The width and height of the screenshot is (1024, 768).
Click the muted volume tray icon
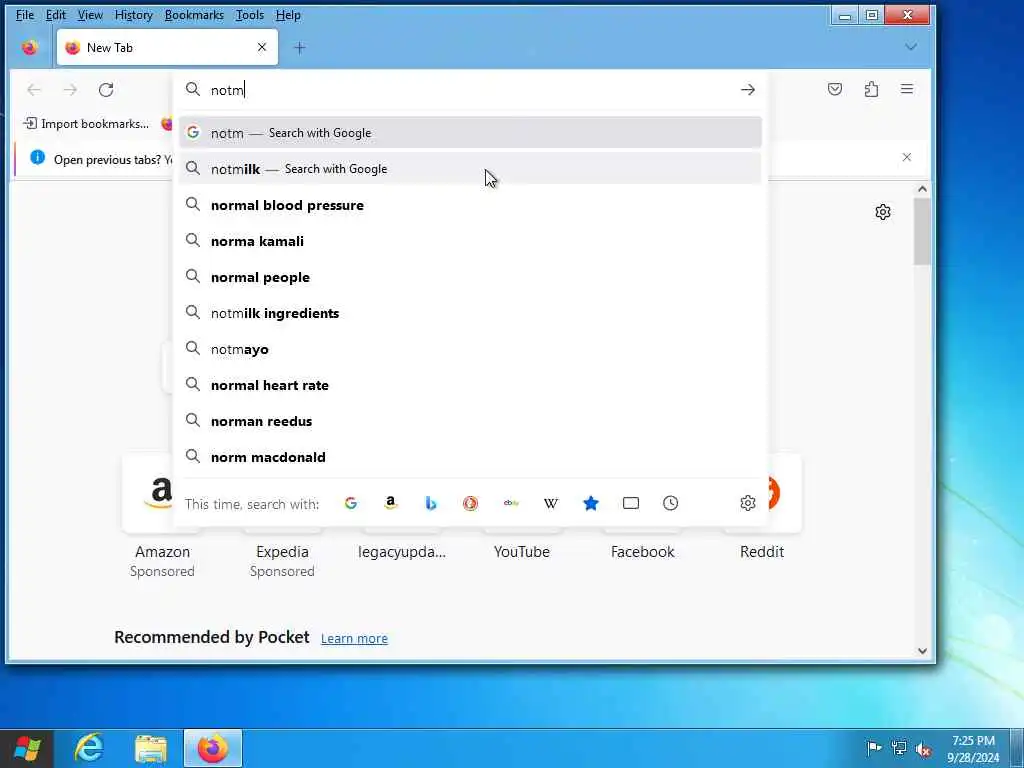(x=923, y=749)
